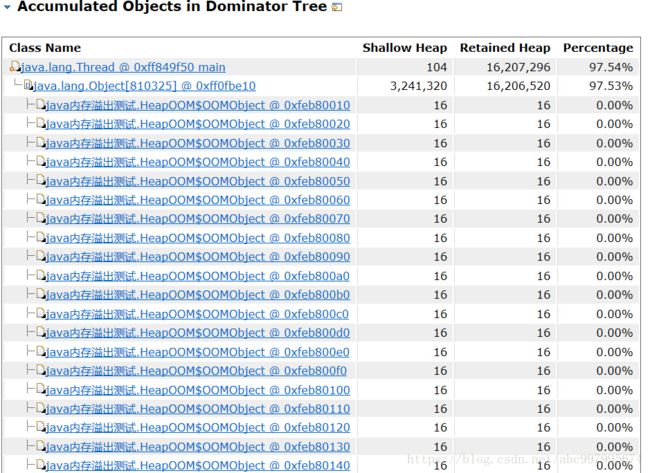Open OOMObject @ 0xfeb80040 link
Viewport: 650px width, 473px height.
coord(198,162)
